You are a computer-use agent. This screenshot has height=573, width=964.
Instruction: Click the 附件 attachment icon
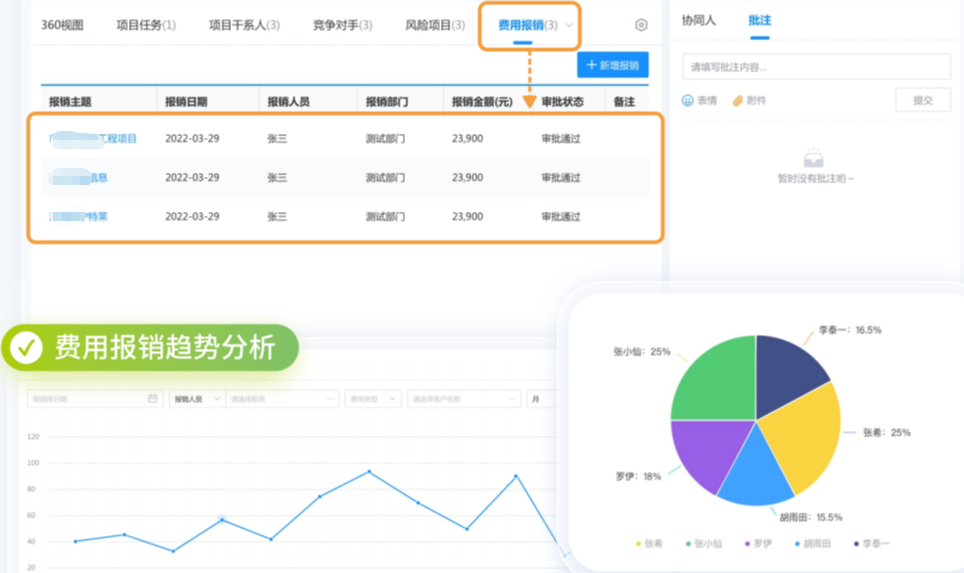click(x=738, y=100)
